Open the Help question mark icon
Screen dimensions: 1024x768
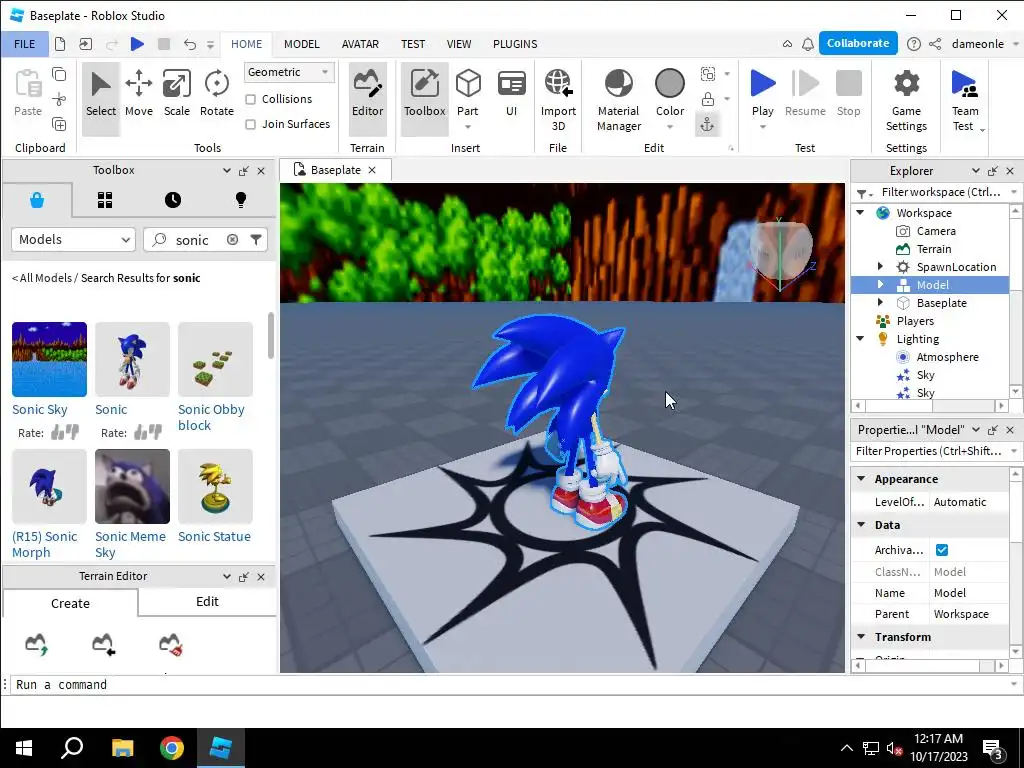click(x=914, y=44)
